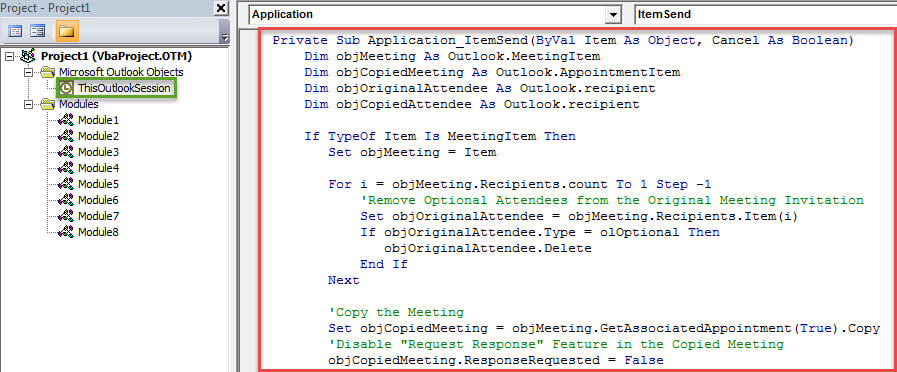Click the Module7 module icon
This screenshot has height=372, width=897.
point(66,216)
